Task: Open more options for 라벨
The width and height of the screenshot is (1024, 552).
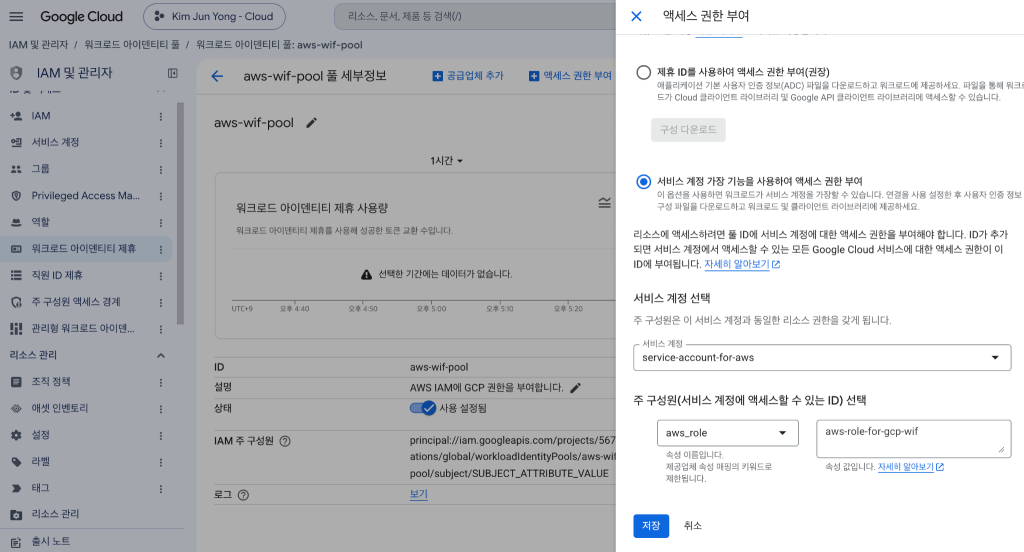Action: click(161, 462)
